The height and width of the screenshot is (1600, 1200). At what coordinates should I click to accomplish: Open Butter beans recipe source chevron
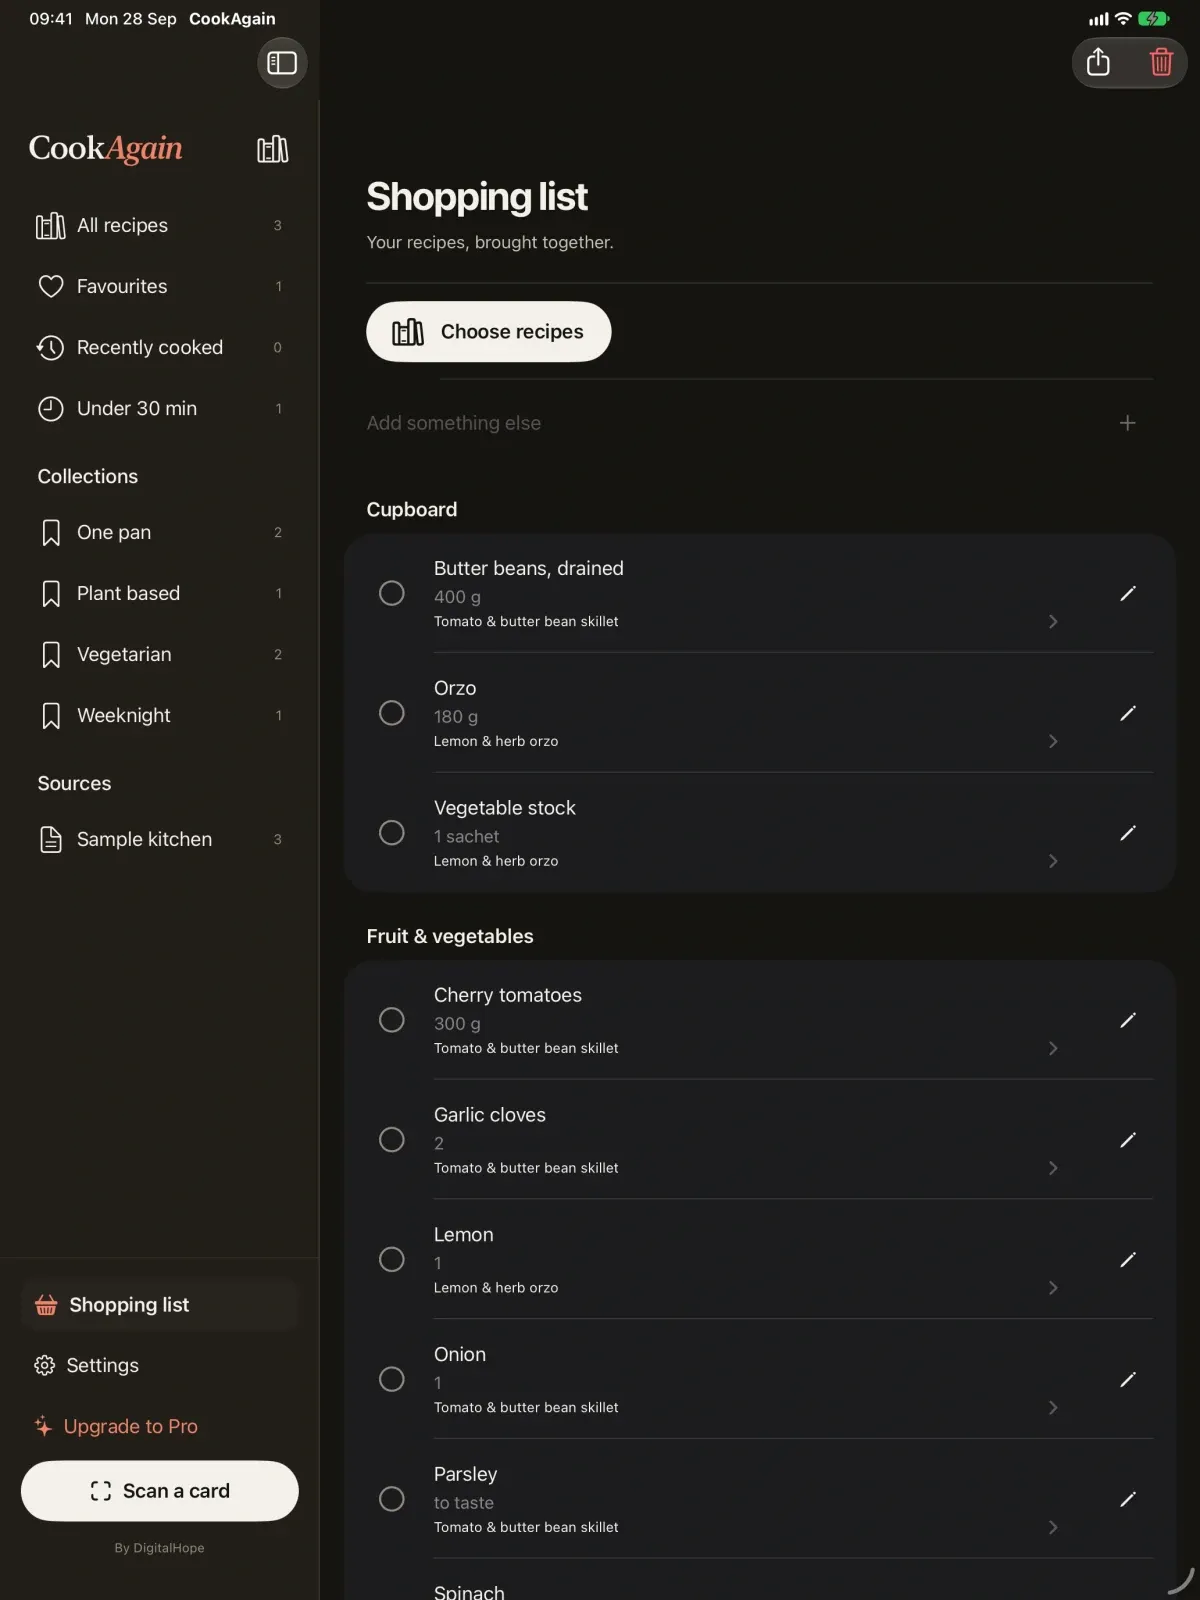click(x=1053, y=622)
